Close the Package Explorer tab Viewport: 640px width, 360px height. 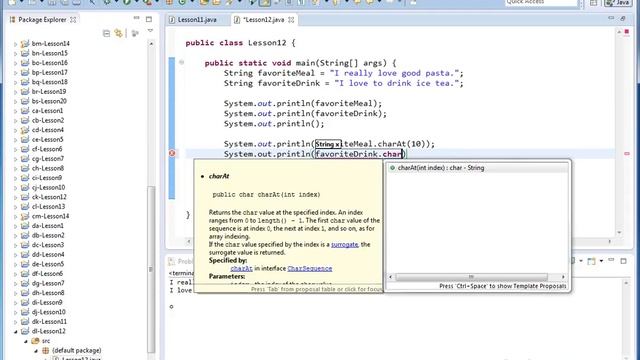(x=73, y=20)
